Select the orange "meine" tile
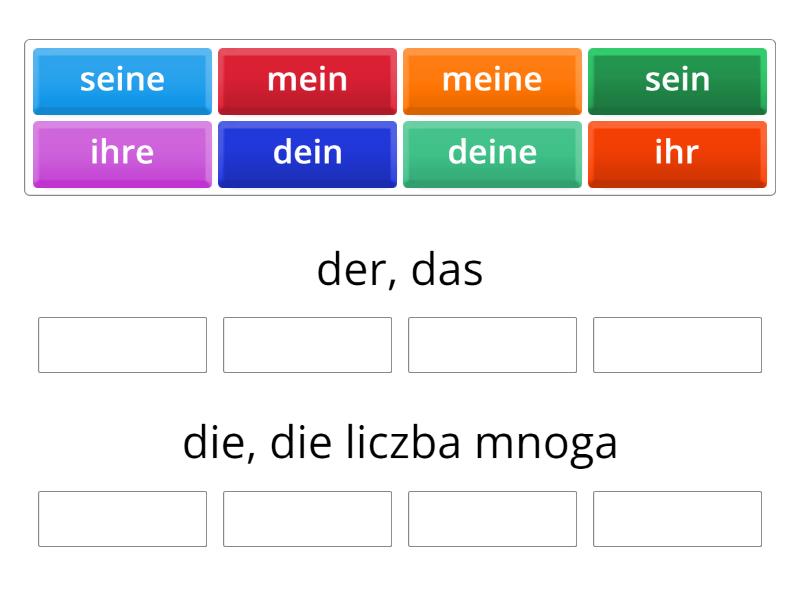 (492, 81)
